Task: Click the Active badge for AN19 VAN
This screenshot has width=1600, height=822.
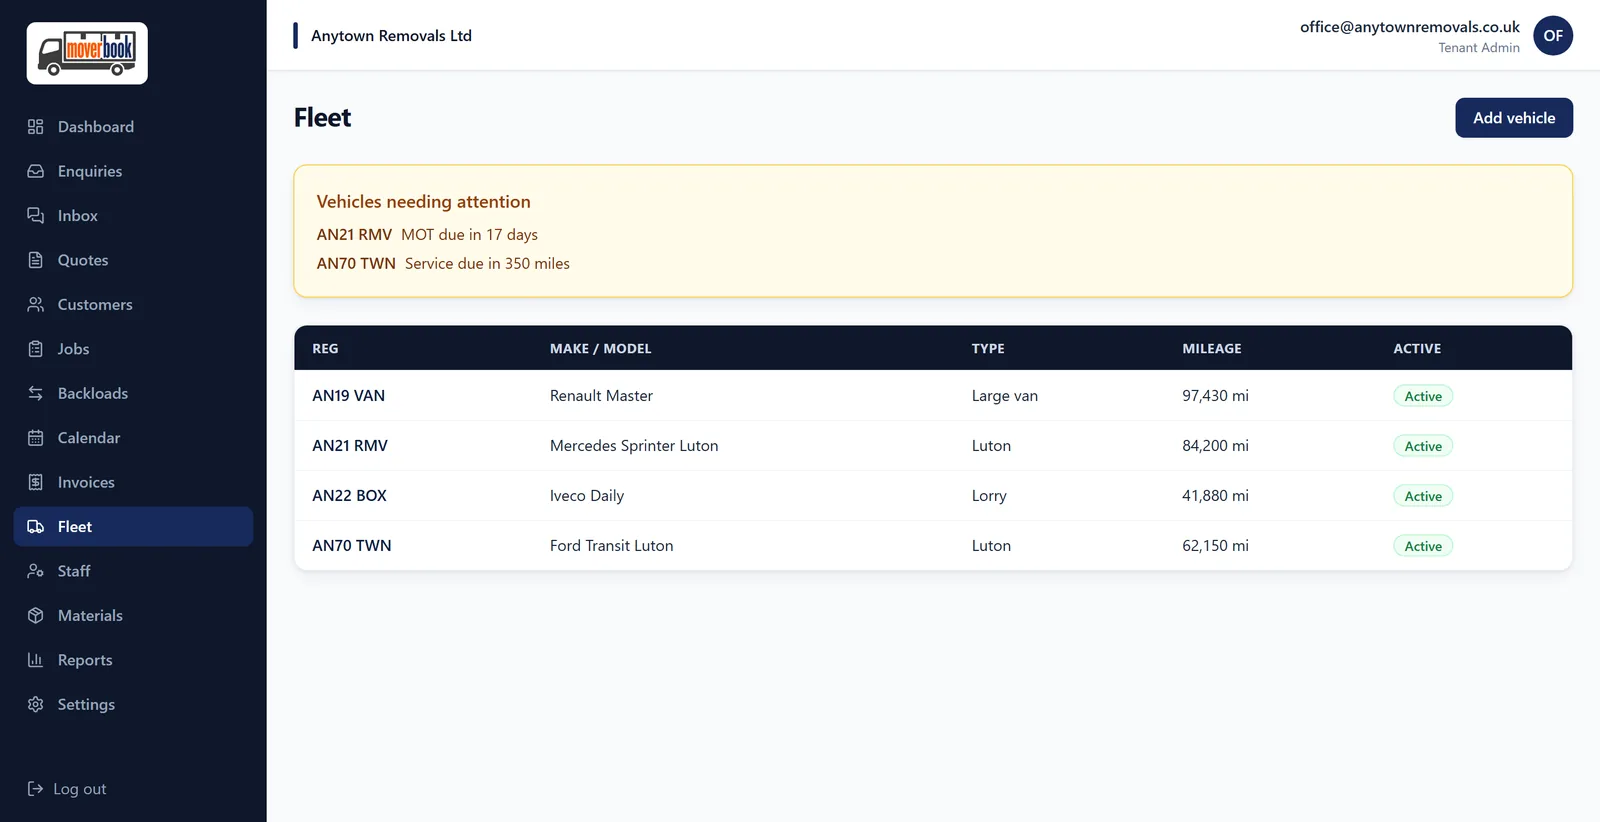Action: point(1423,396)
